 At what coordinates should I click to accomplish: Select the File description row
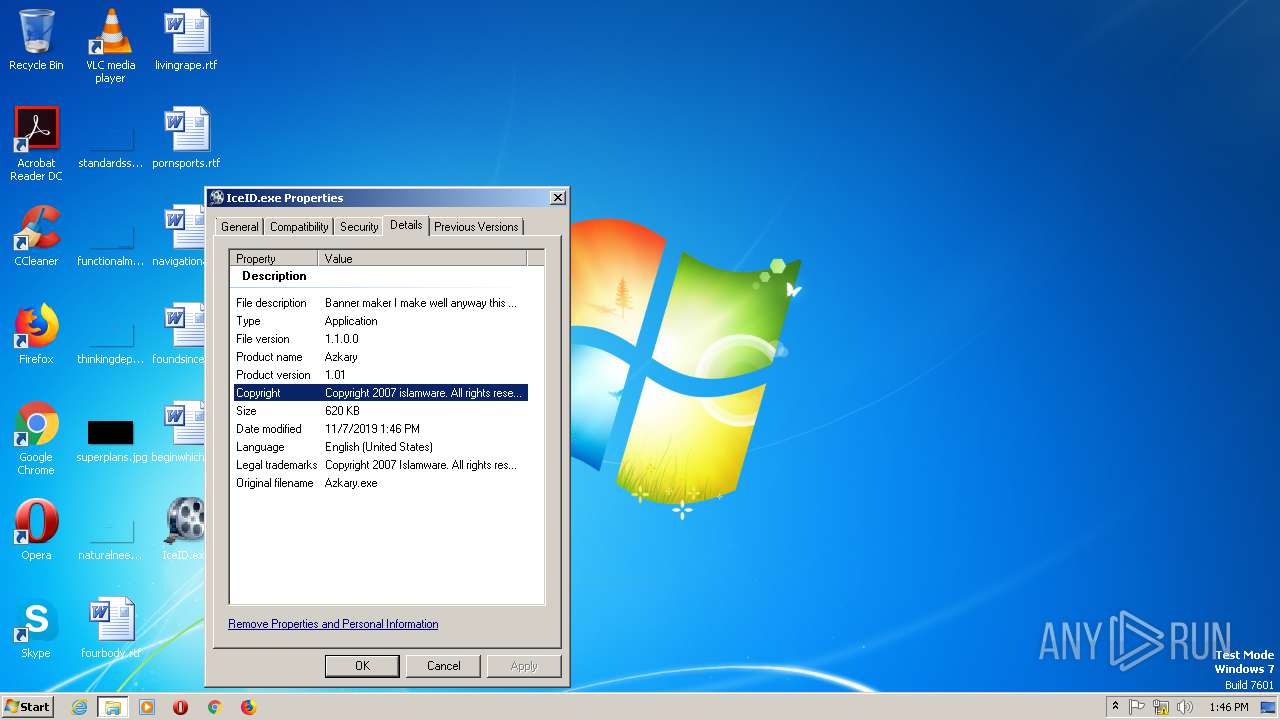[381, 303]
